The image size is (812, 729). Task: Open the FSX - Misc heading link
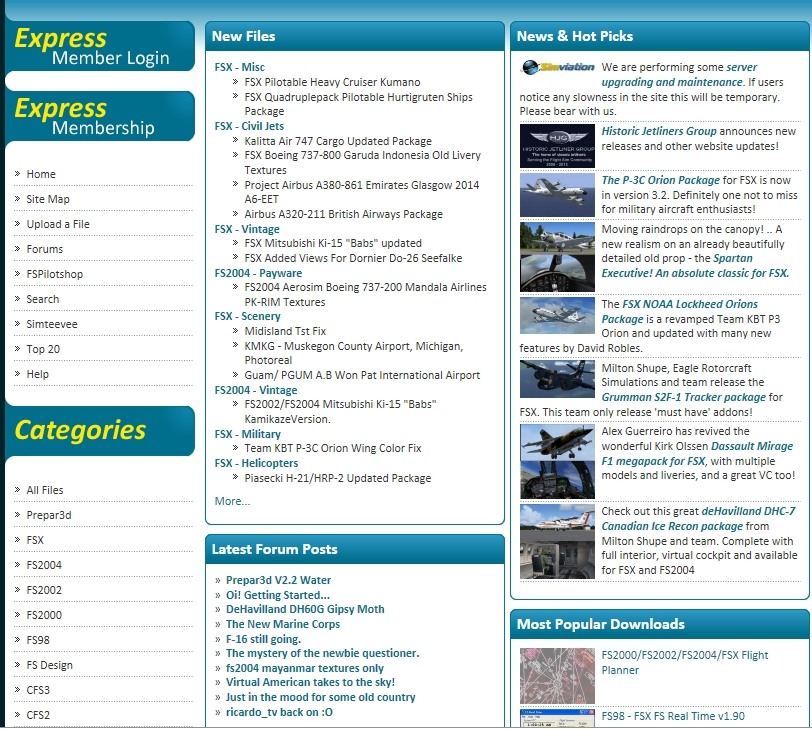click(240, 67)
